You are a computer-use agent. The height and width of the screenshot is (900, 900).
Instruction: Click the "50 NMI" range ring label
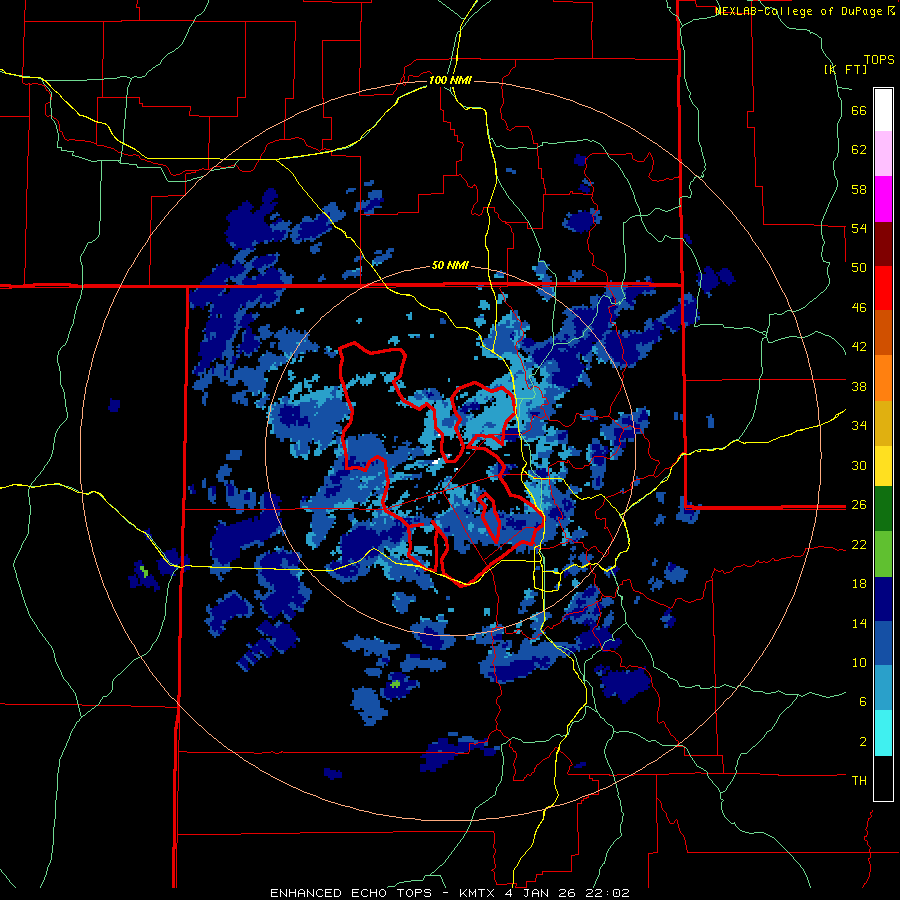tap(450, 265)
